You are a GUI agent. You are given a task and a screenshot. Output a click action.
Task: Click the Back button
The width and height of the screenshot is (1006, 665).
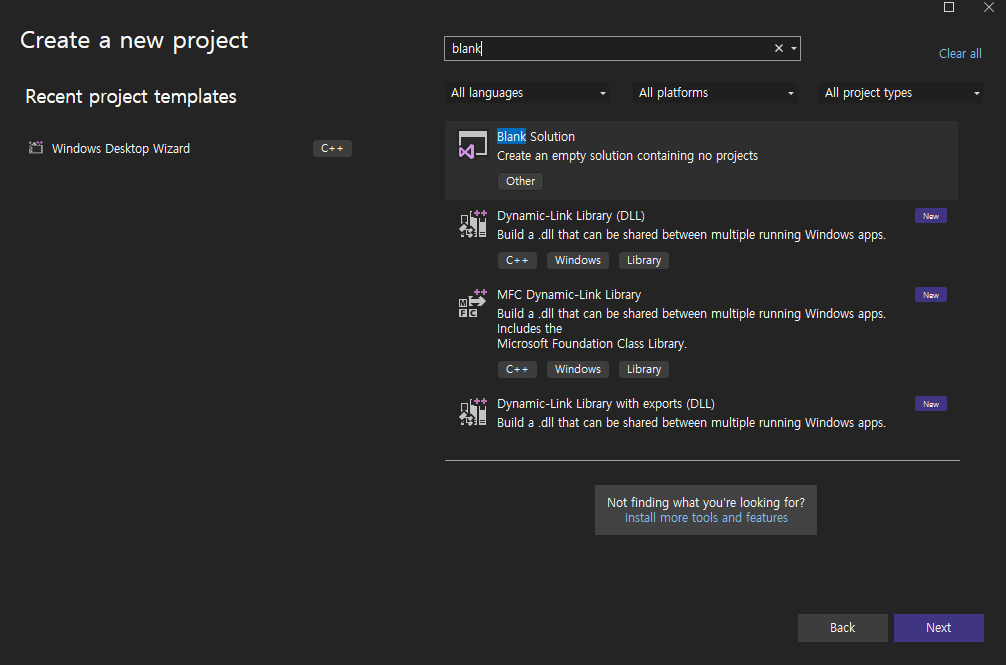pyautogui.click(x=842, y=628)
